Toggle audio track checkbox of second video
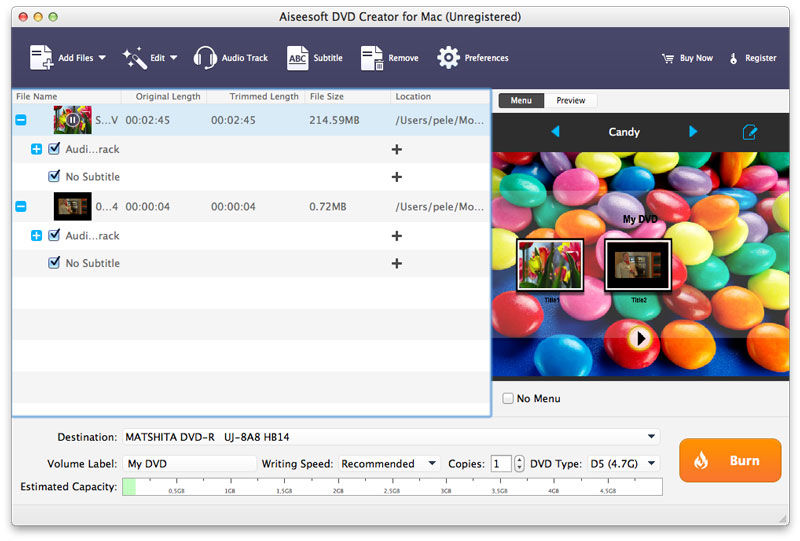Viewport: 800px width, 541px height. (54, 235)
